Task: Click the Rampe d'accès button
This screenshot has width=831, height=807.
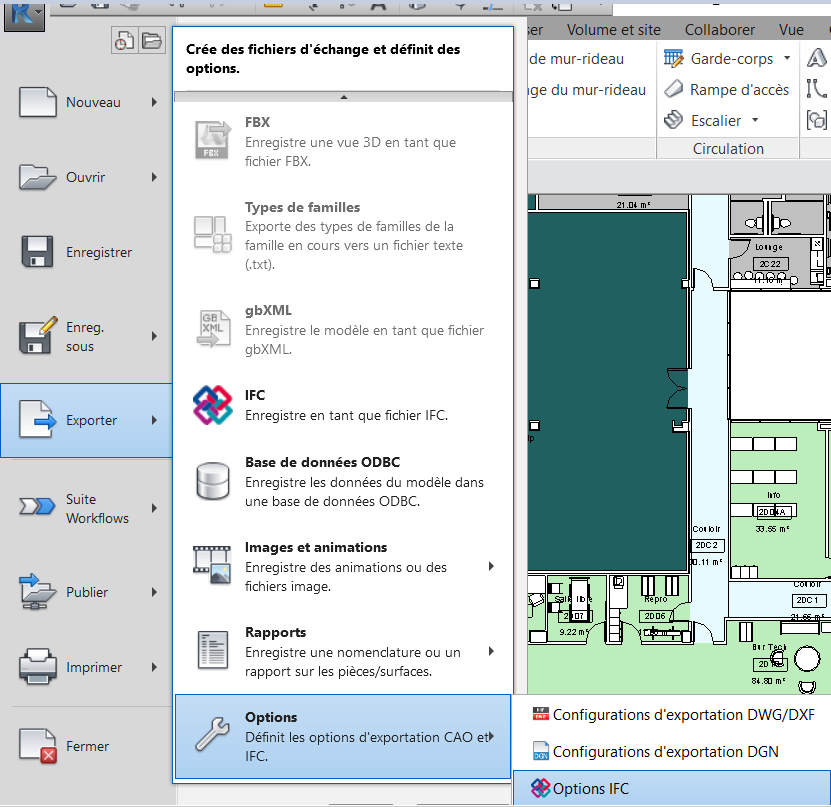Action: (x=727, y=90)
